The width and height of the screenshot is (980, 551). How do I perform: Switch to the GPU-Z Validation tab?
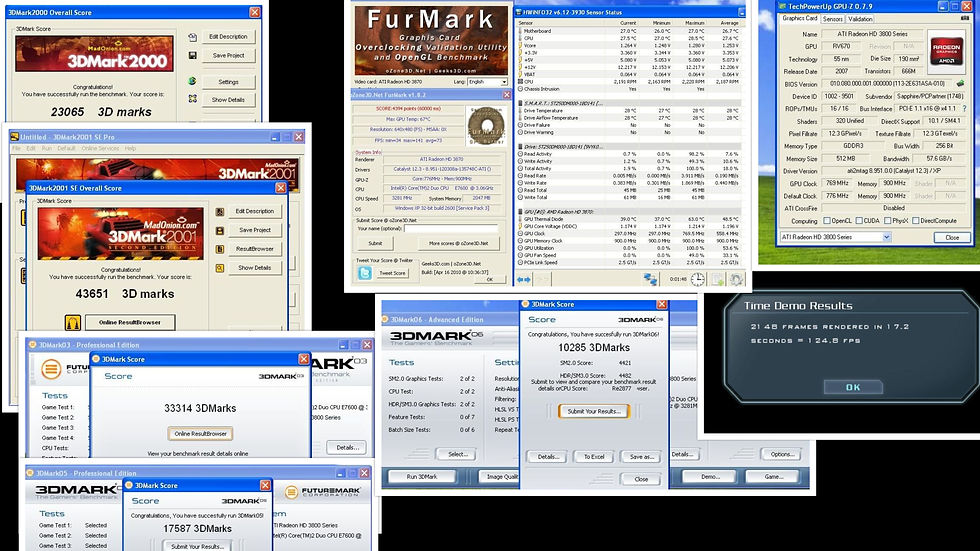coord(860,19)
